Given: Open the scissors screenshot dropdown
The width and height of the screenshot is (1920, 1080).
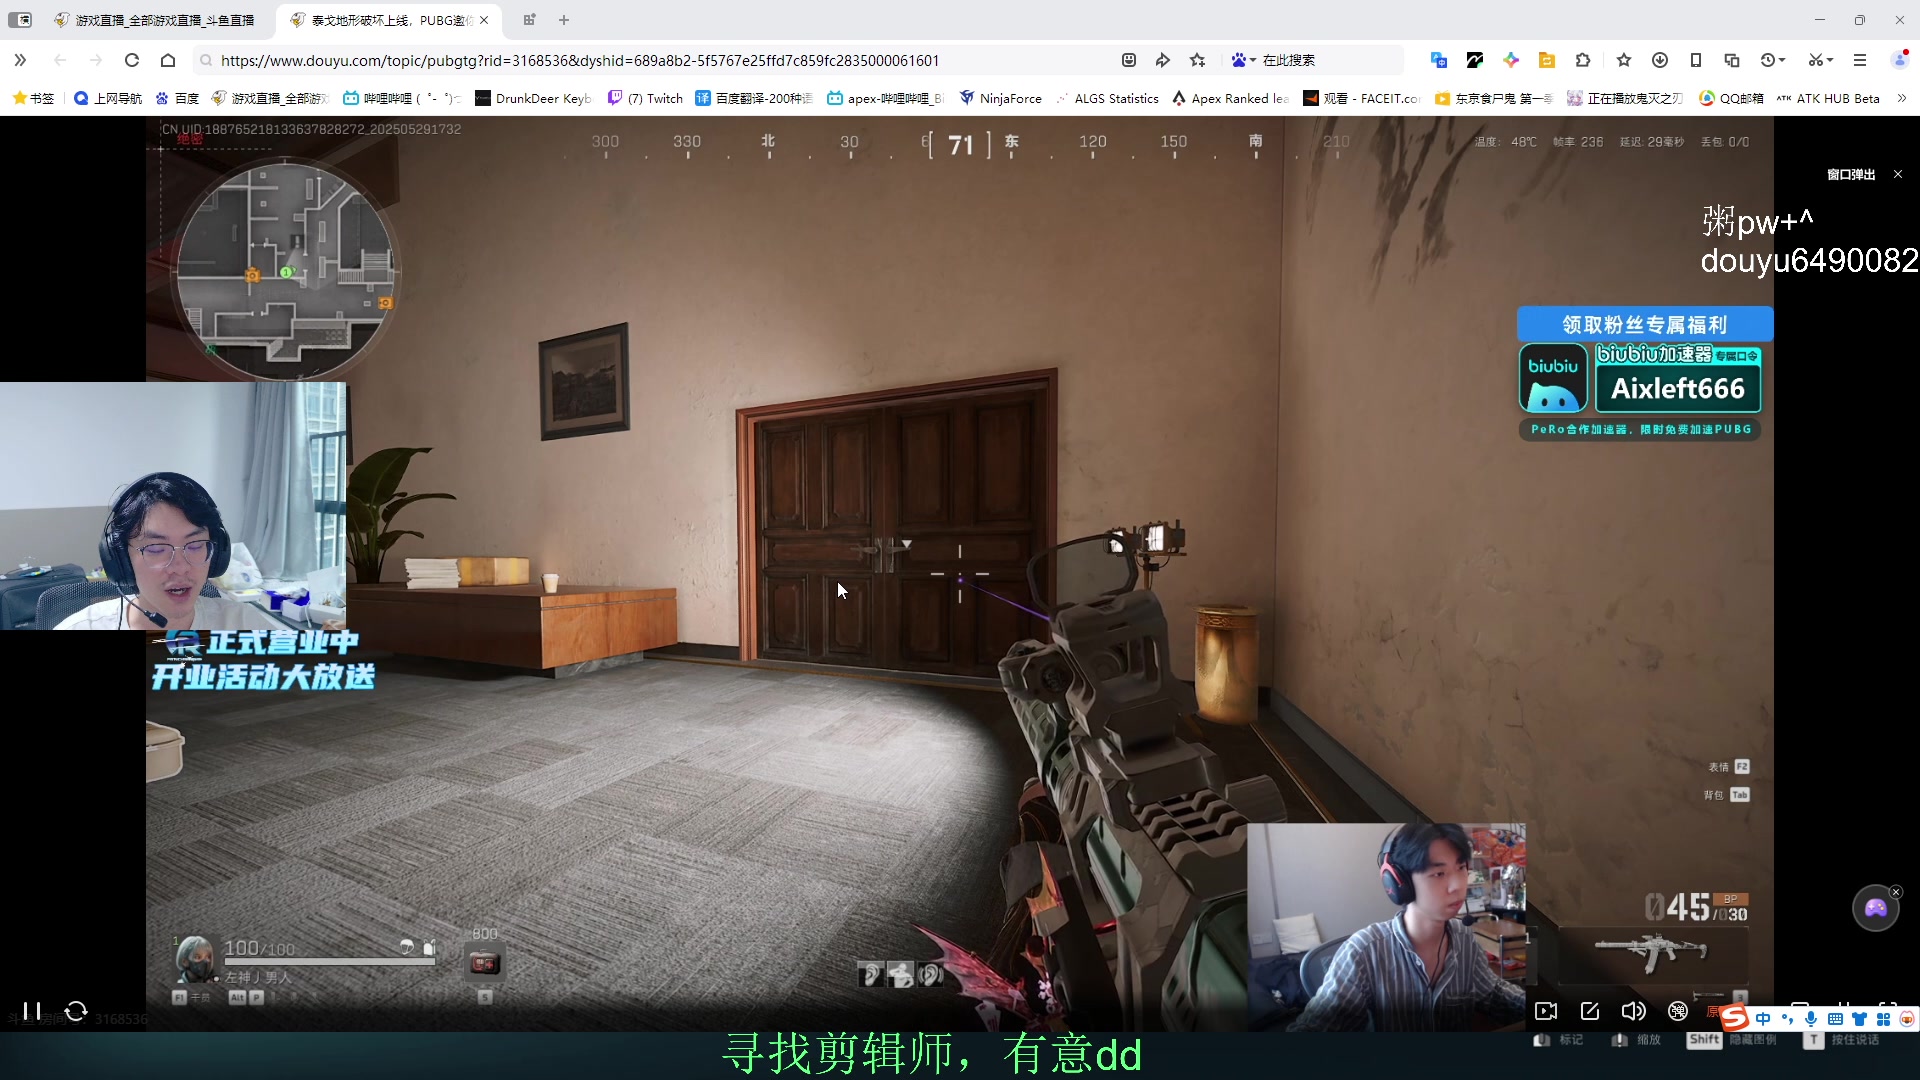Looking at the screenshot, I should point(1820,60).
